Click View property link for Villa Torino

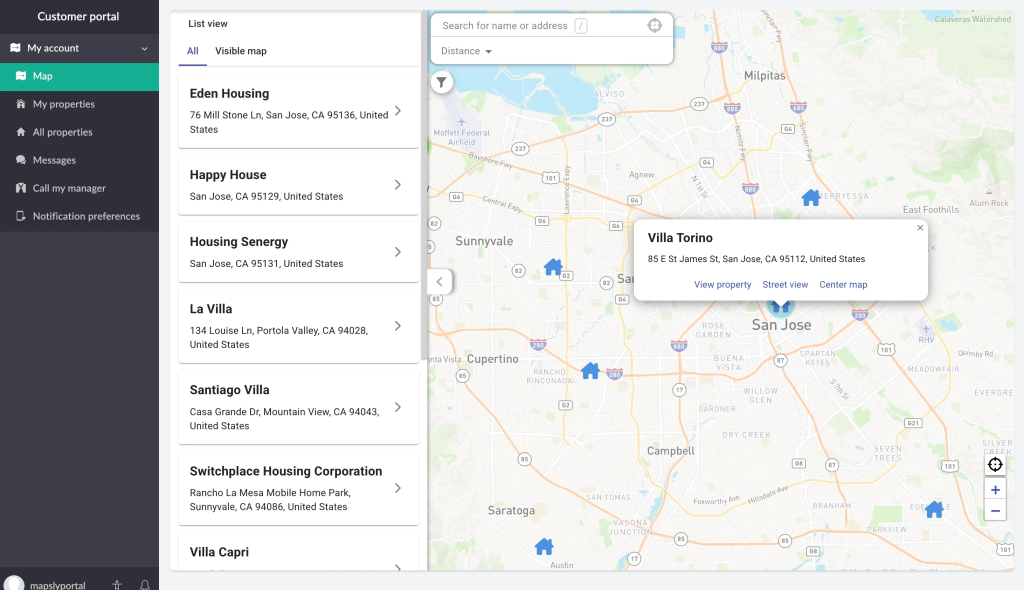[x=722, y=285]
